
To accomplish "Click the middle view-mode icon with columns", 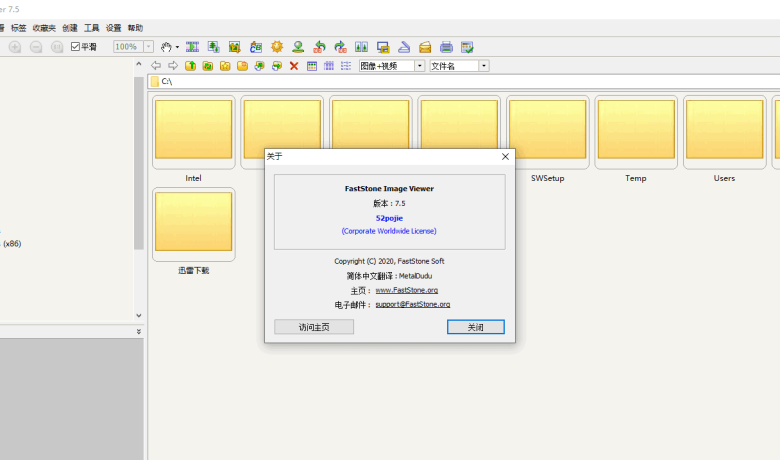I will pos(329,66).
